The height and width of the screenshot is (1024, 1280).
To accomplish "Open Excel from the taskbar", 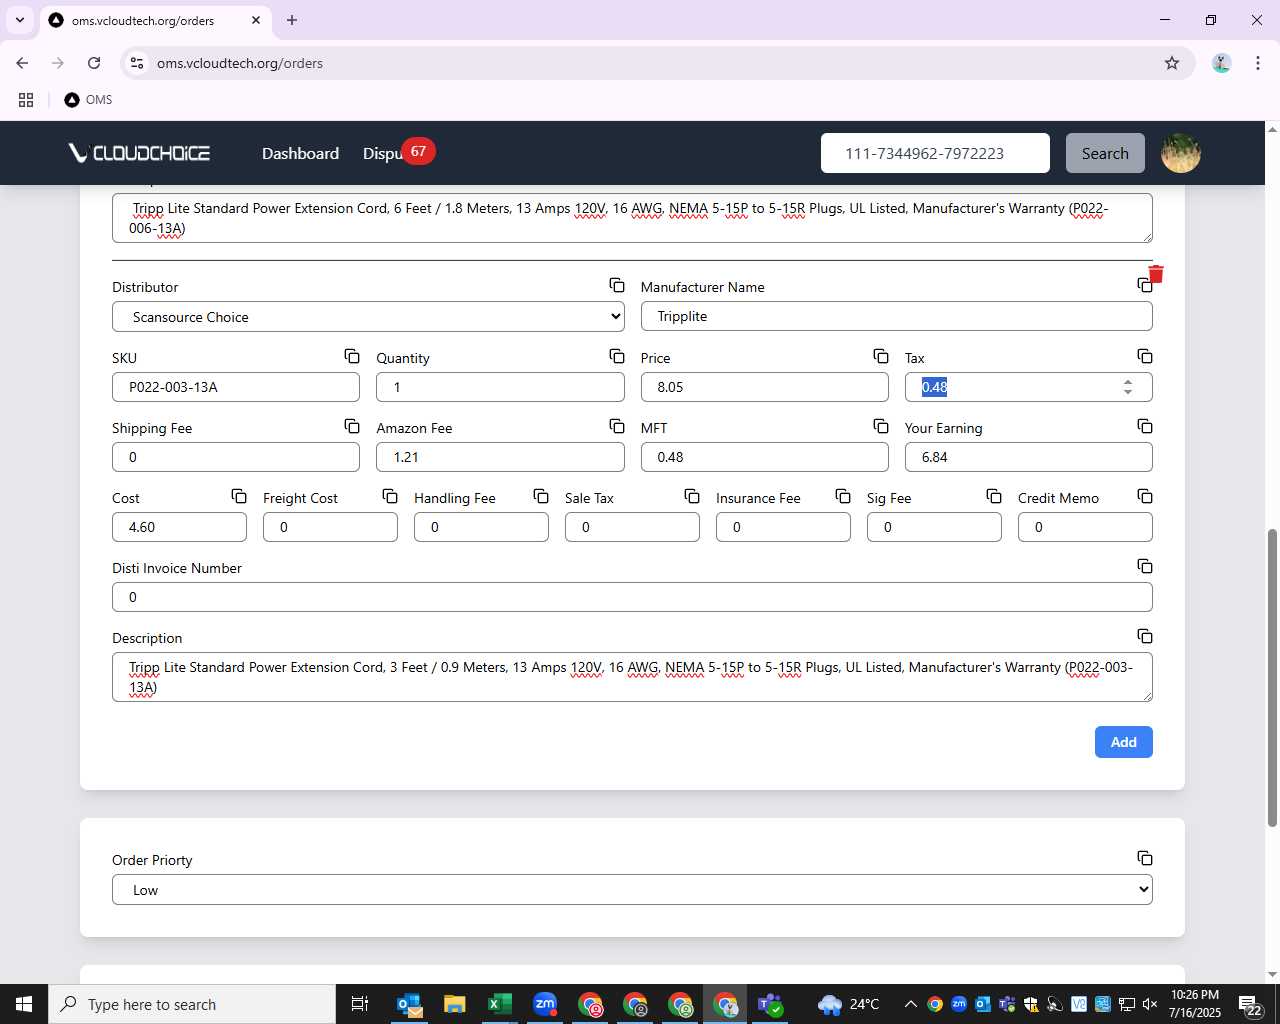I will click(x=499, y=1004).
